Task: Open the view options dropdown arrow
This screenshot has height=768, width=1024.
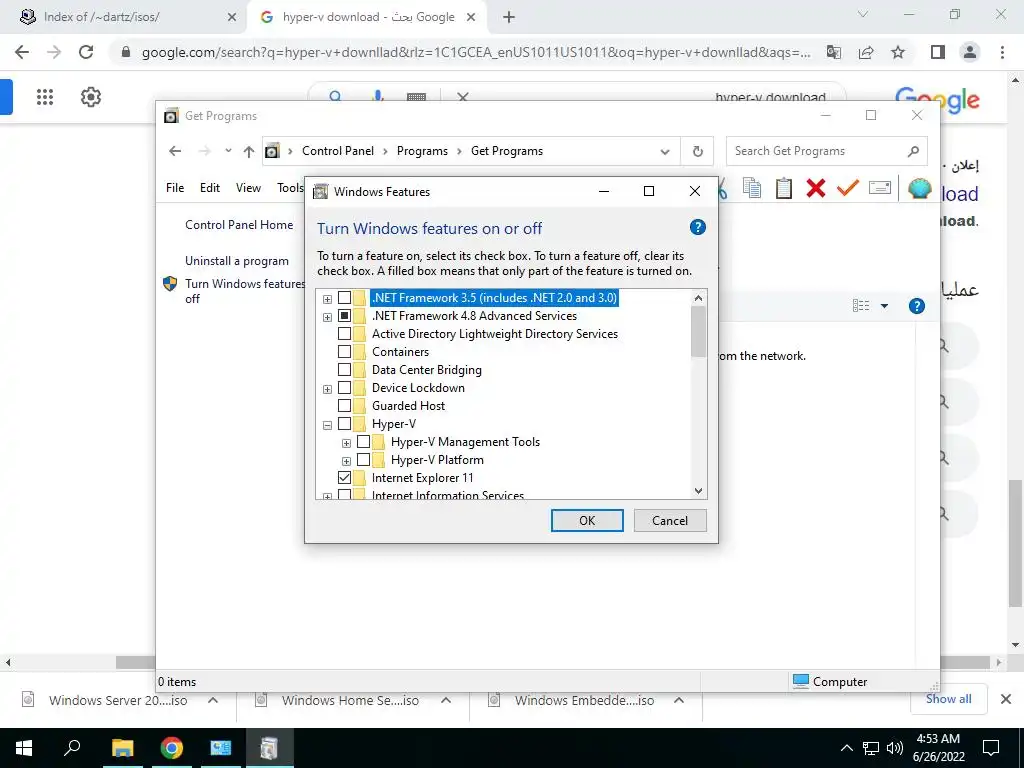Action: [884, 306]
